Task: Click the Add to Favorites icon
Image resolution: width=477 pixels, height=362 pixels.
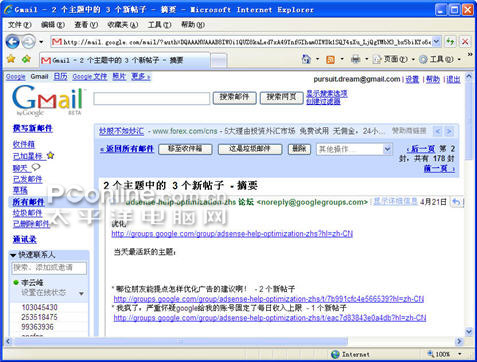Action: click(x=26, y=59)
